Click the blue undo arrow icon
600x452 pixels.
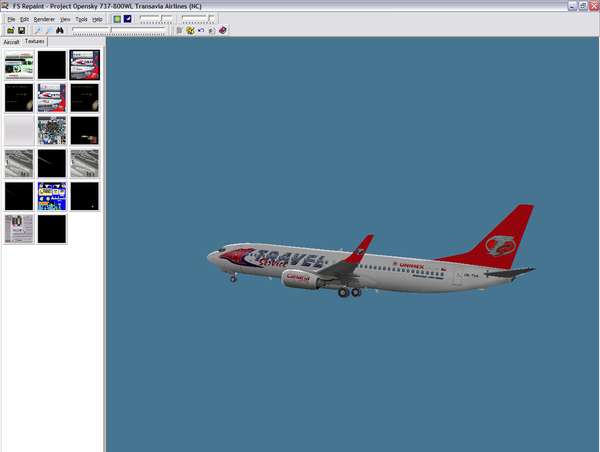pyautogui.click(x=201, y=30)
